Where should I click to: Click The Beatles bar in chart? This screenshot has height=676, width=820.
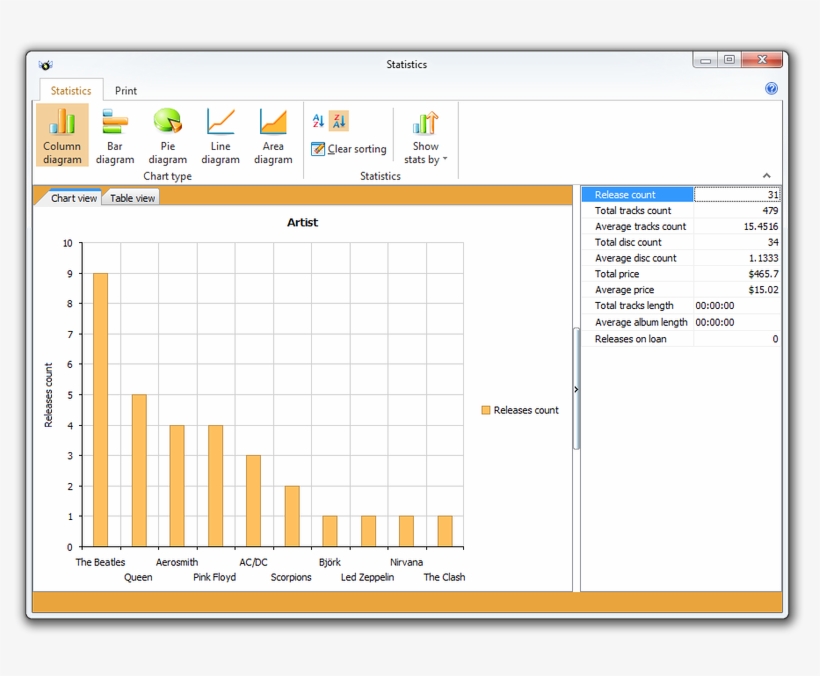click(100, 410)
